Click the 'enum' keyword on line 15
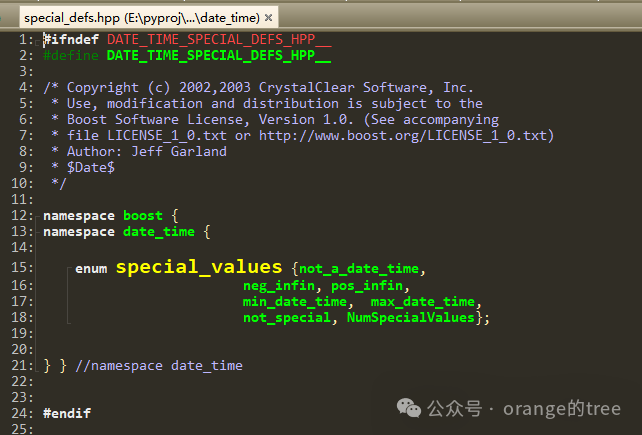Screen dimensions: 642x435 pos(91,268)
